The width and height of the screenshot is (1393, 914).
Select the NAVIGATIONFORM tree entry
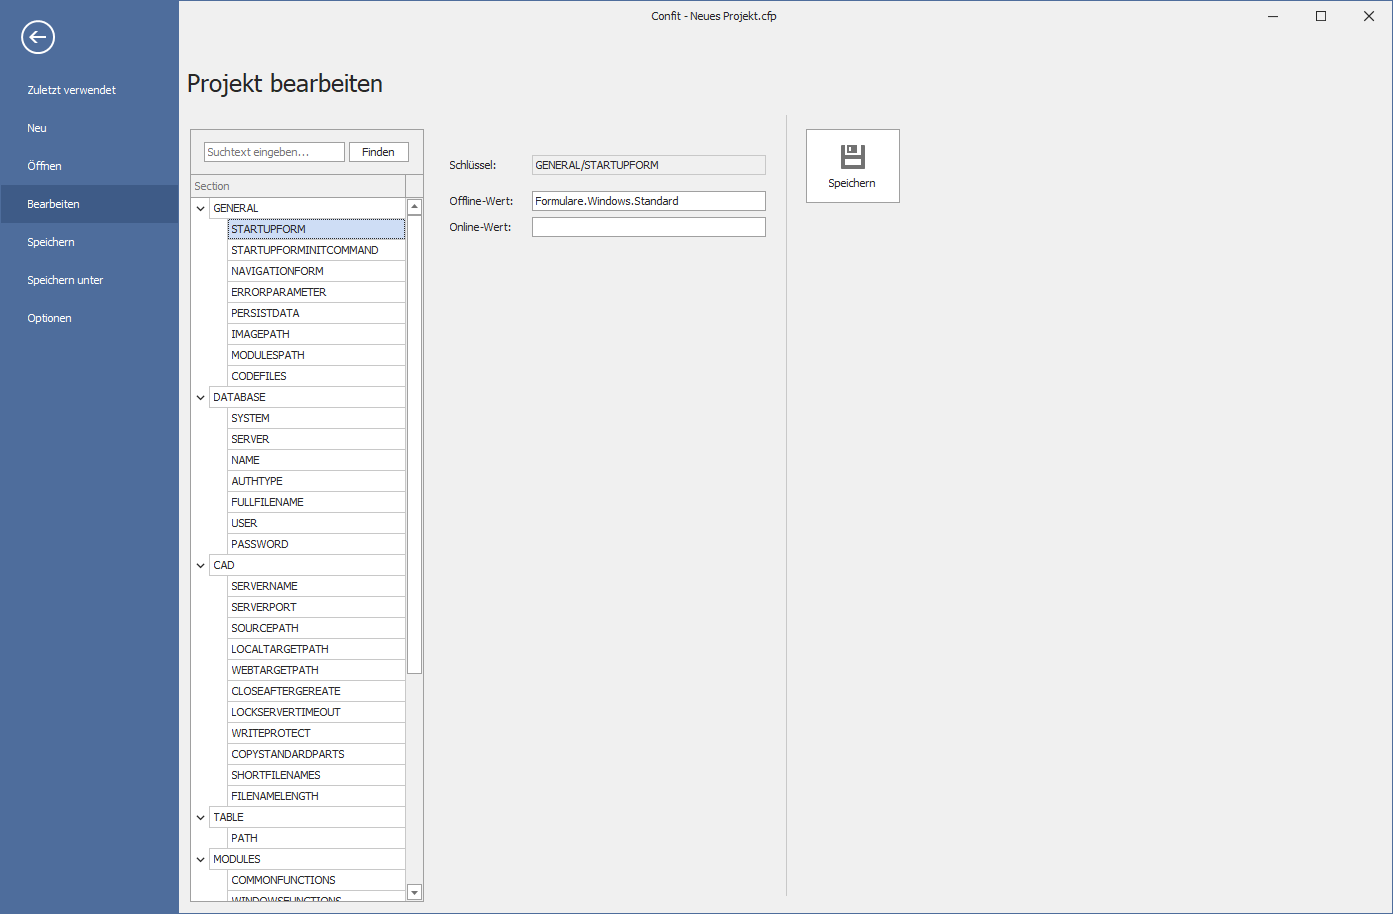277,271
